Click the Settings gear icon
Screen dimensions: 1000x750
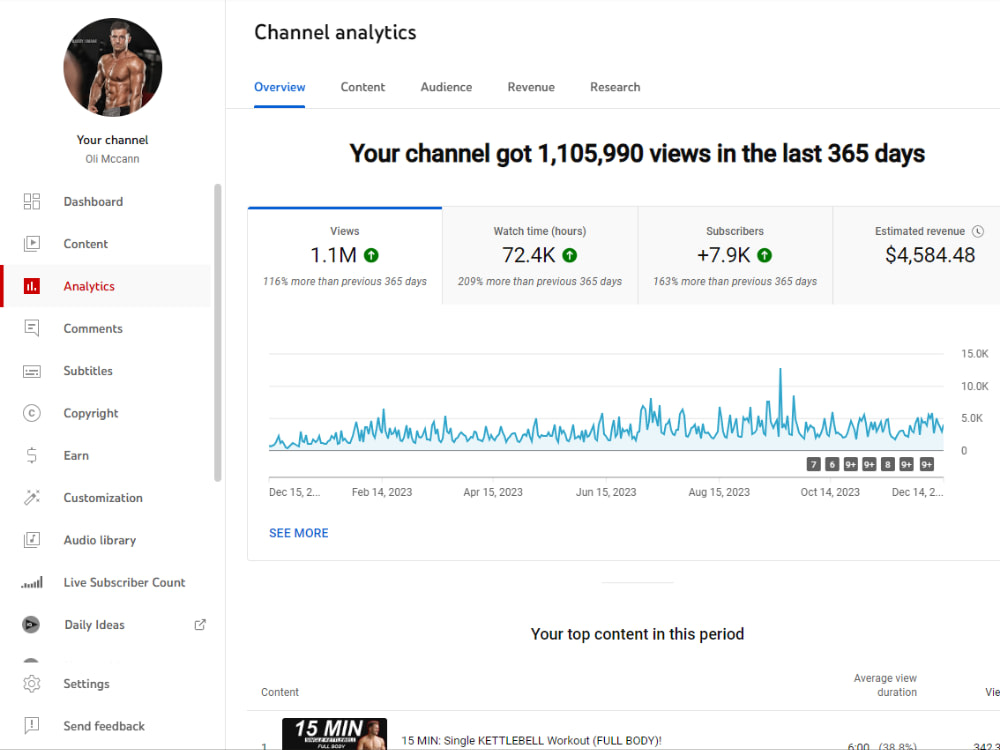[x=31, y=684]
